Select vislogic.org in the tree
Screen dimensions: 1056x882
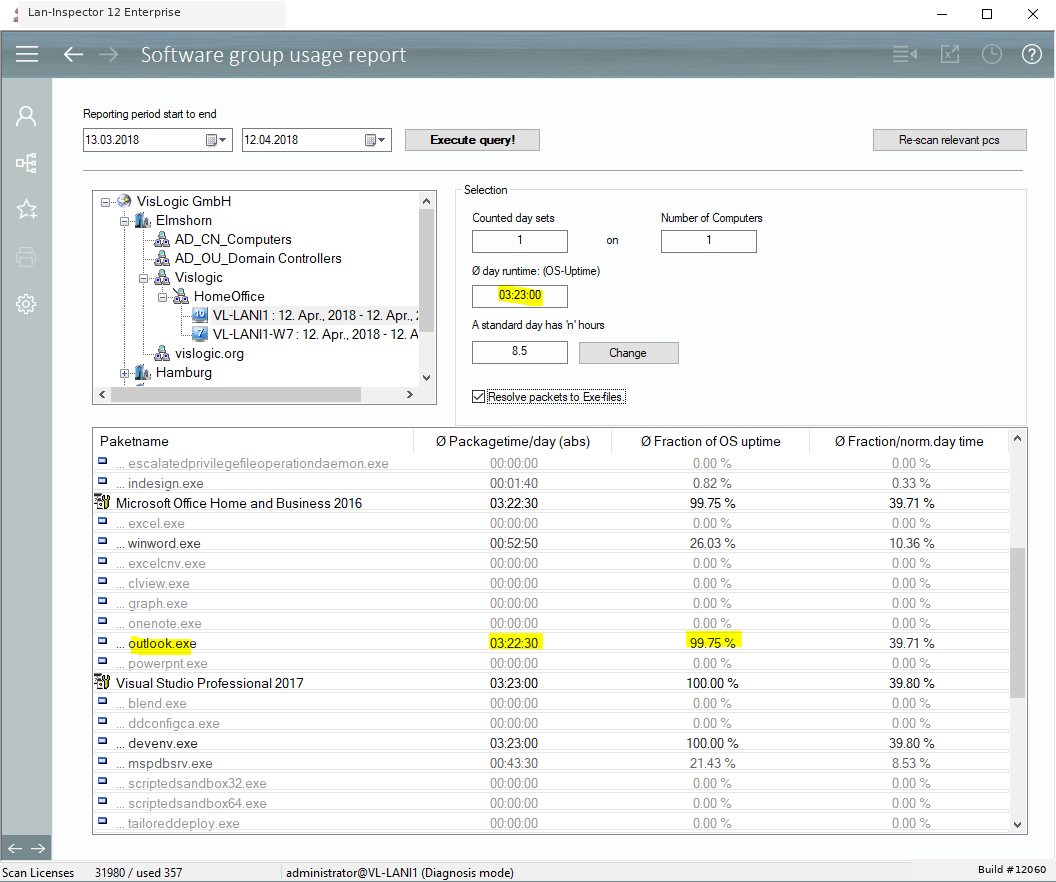pyautogui.click(x=209, y=353)
